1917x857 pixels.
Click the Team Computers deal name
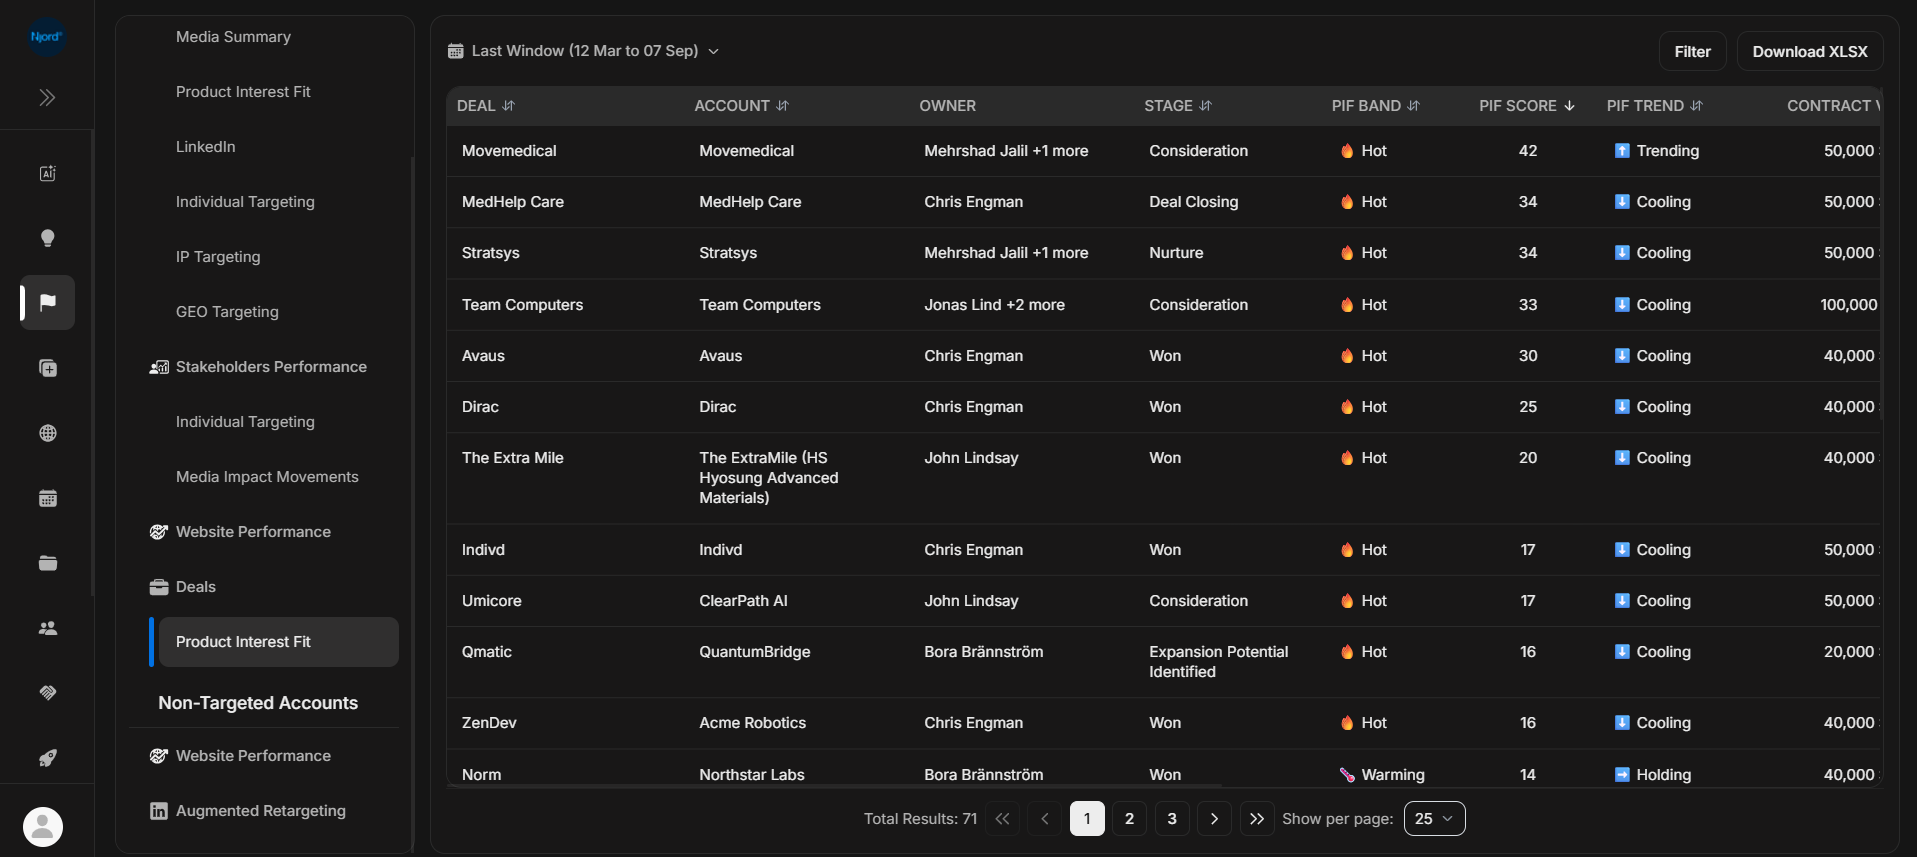(x=522, y=305)
